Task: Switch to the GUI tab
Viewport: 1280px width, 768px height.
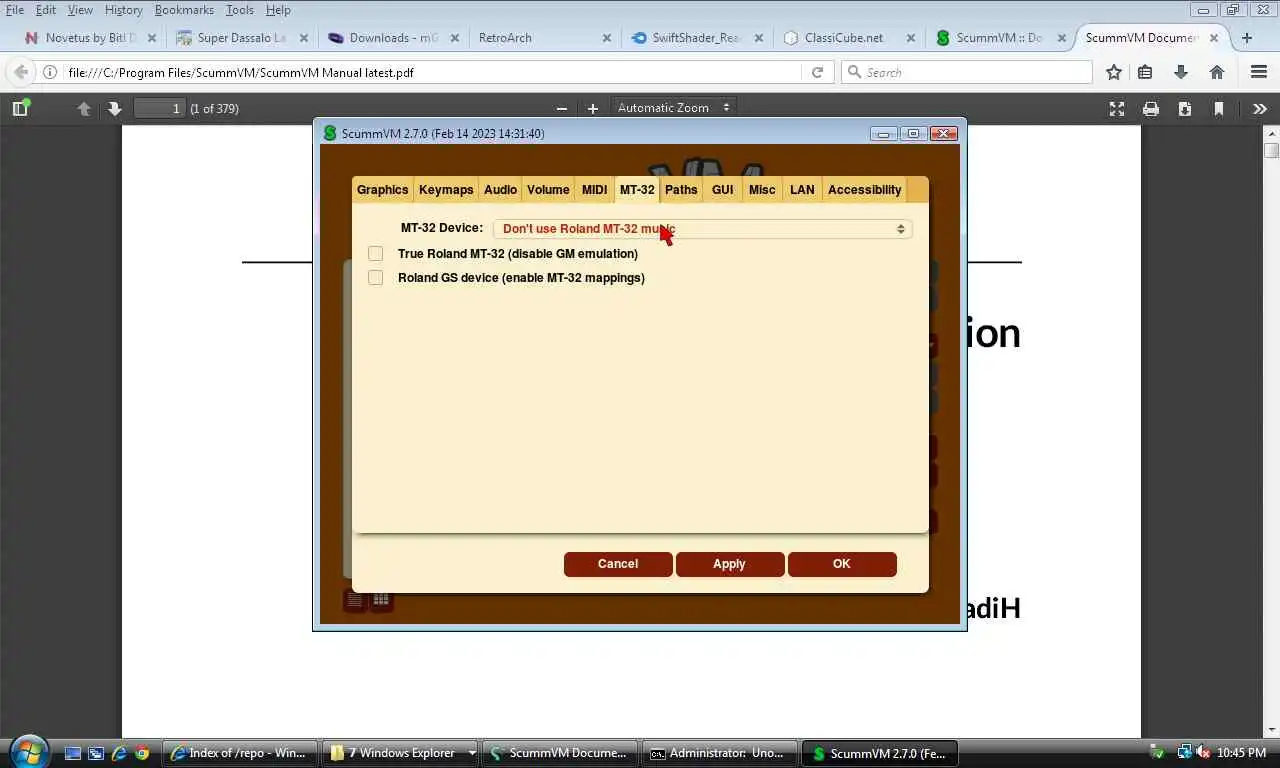Action: point(722,190)
